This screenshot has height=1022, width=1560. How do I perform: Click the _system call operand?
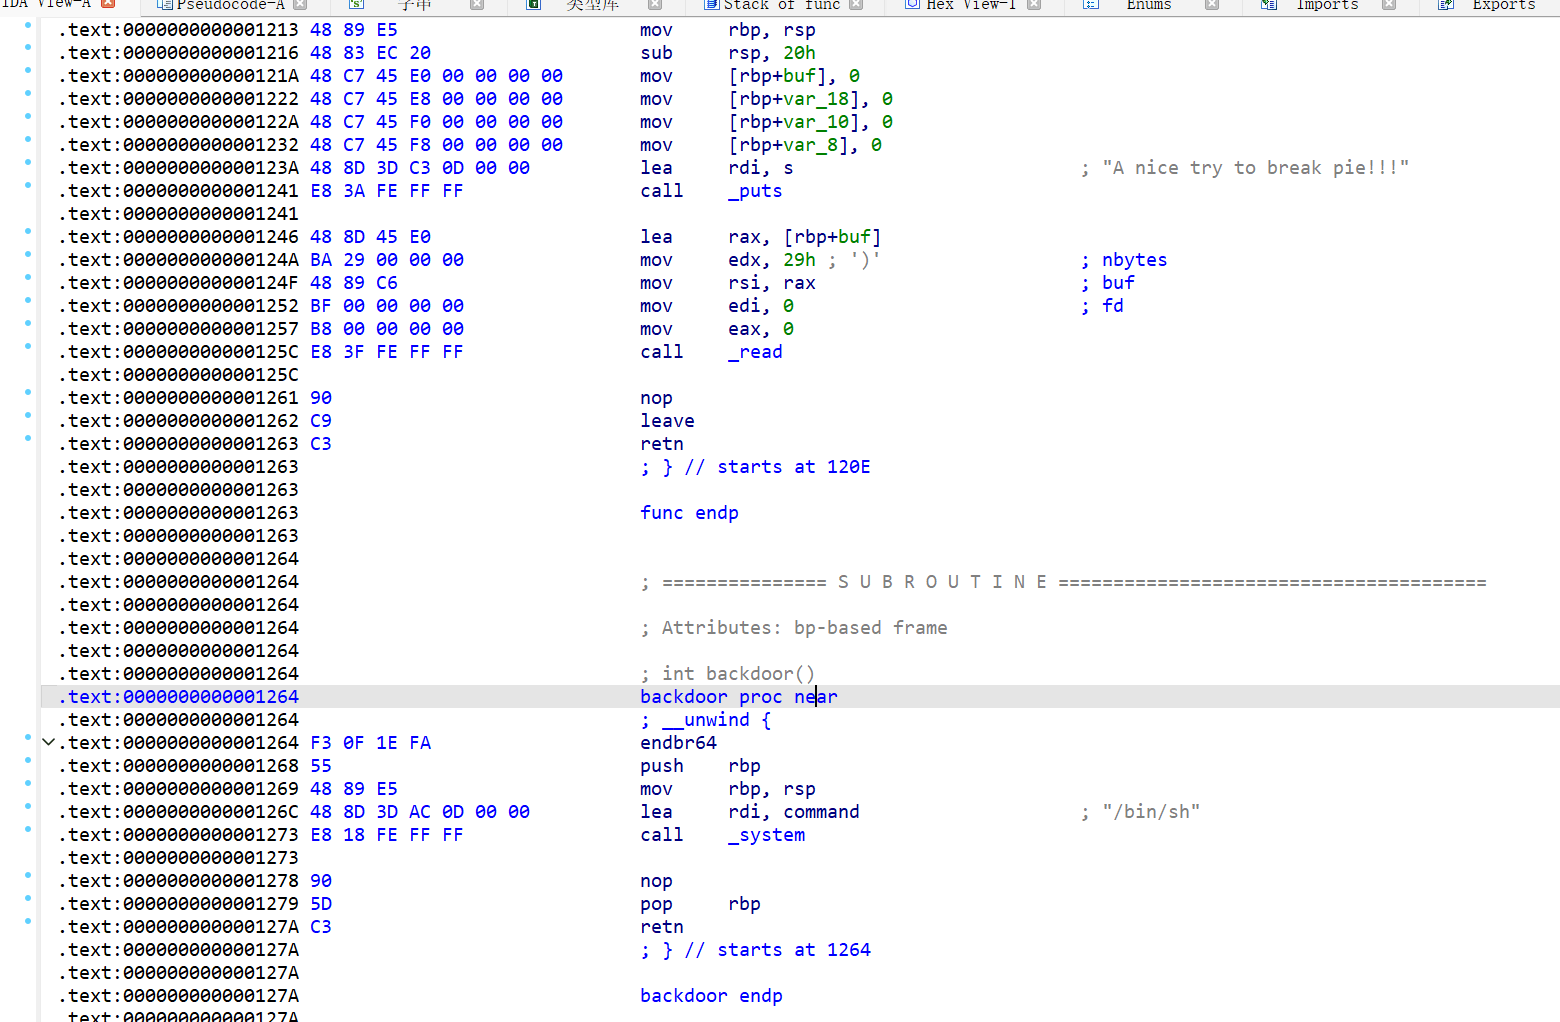tap(766, 835)
